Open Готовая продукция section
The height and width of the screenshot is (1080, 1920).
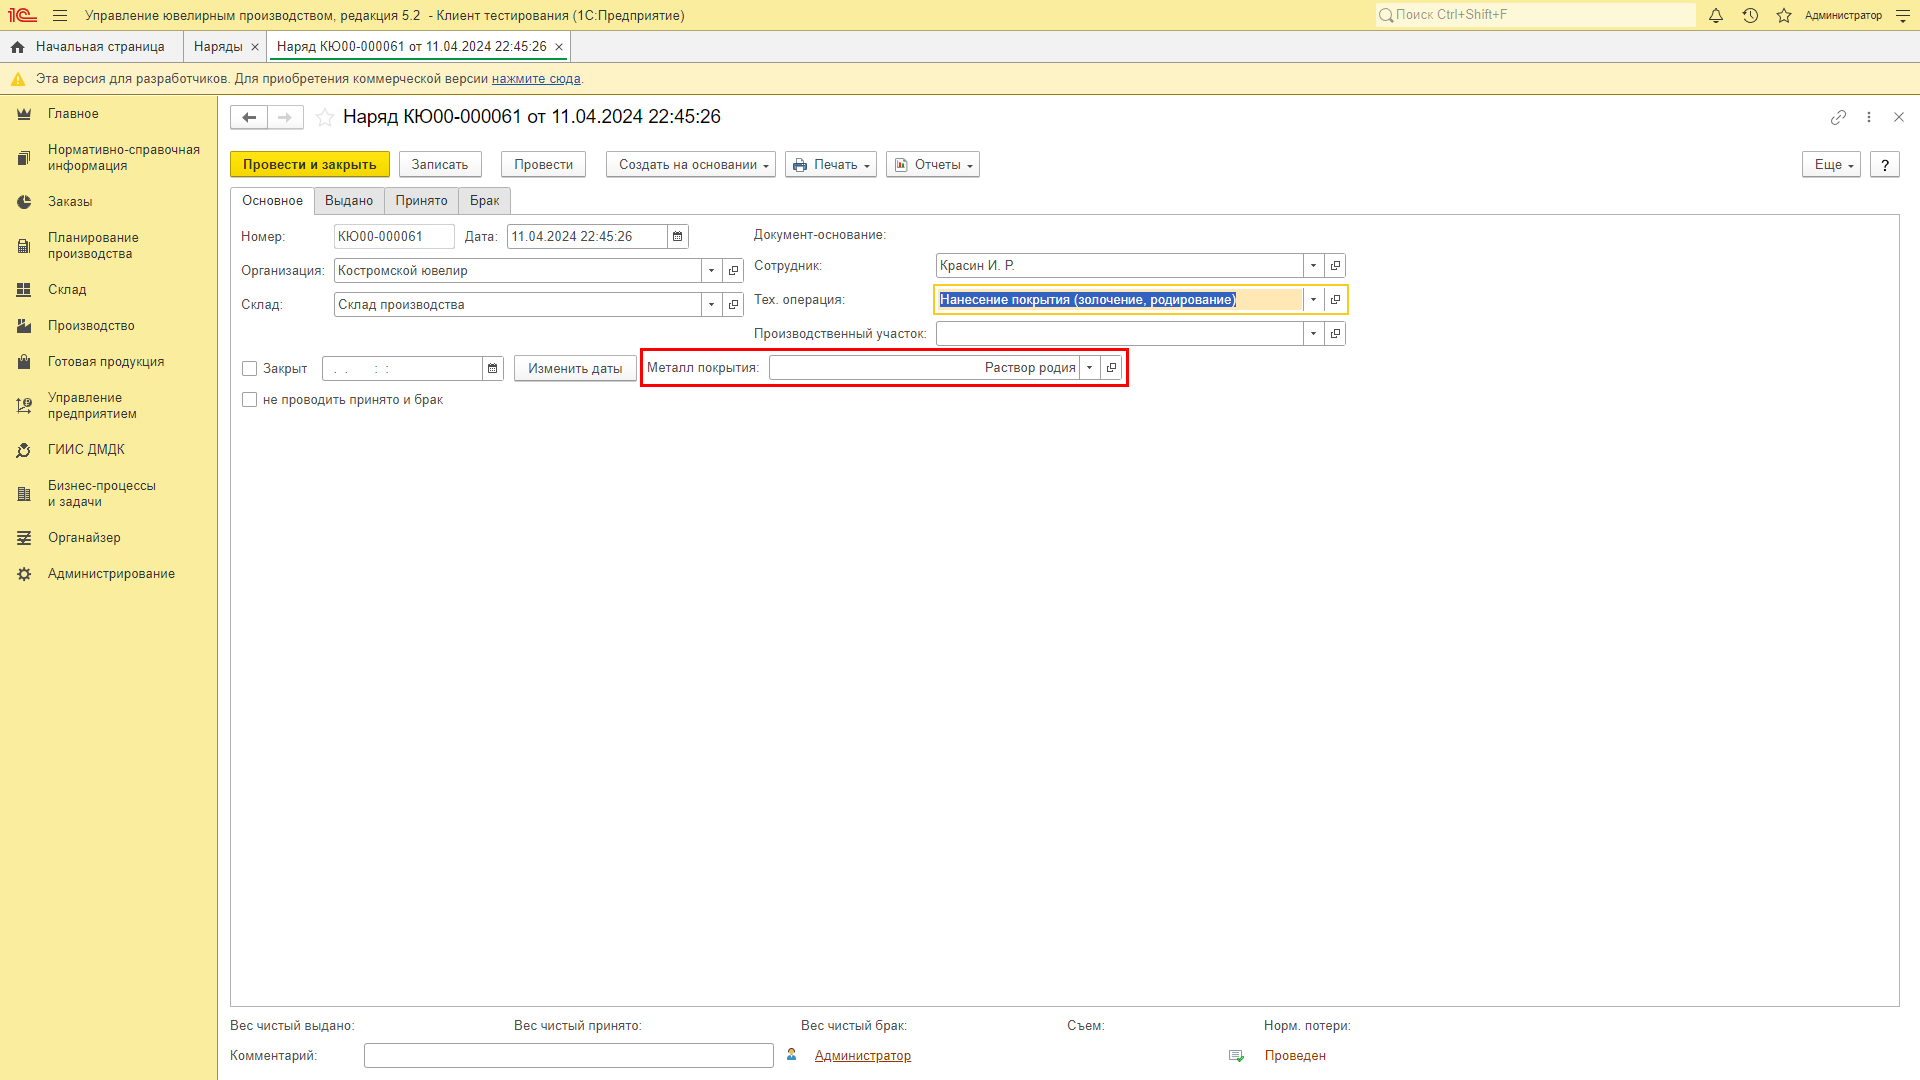106,362
